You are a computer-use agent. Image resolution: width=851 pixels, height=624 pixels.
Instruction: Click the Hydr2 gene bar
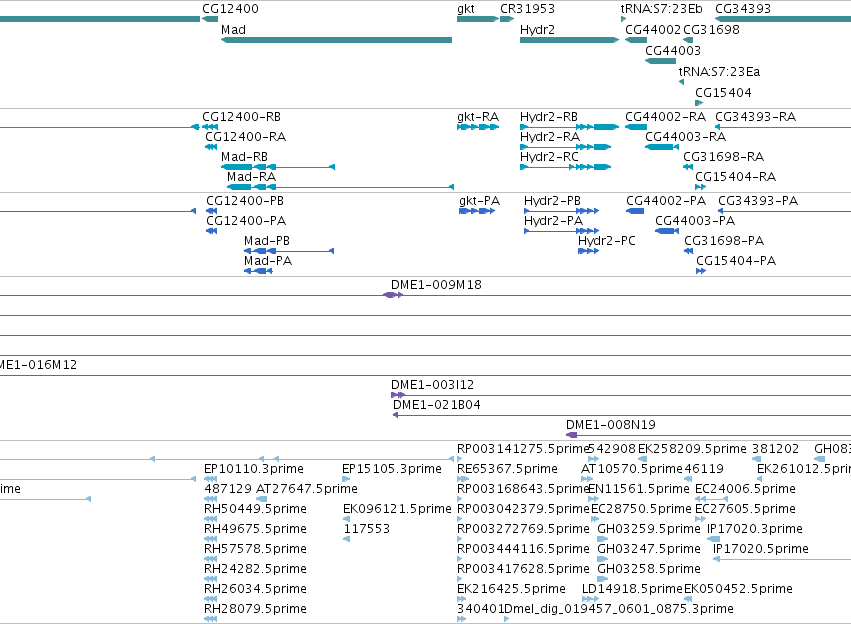point(569,40)
